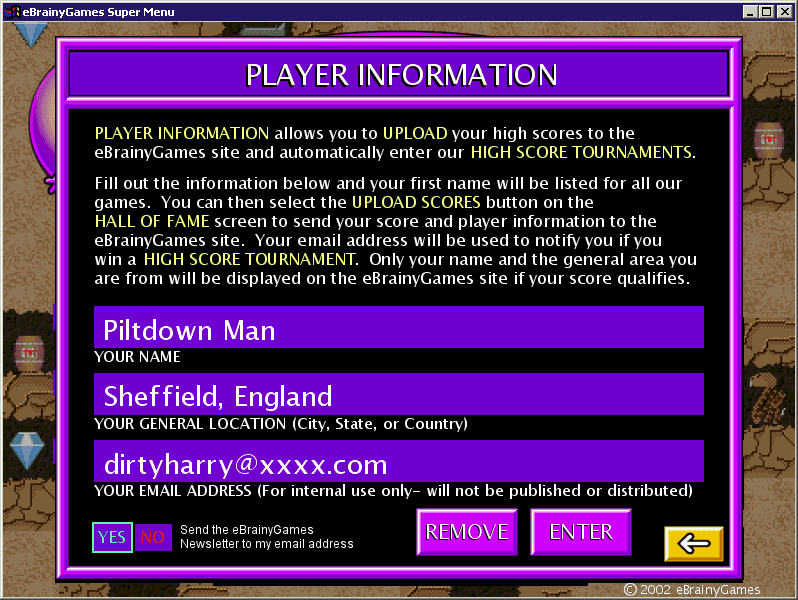This screenshot has width=798, height=600.
Task: Click the ENTER button
Action: click(581, 532)
